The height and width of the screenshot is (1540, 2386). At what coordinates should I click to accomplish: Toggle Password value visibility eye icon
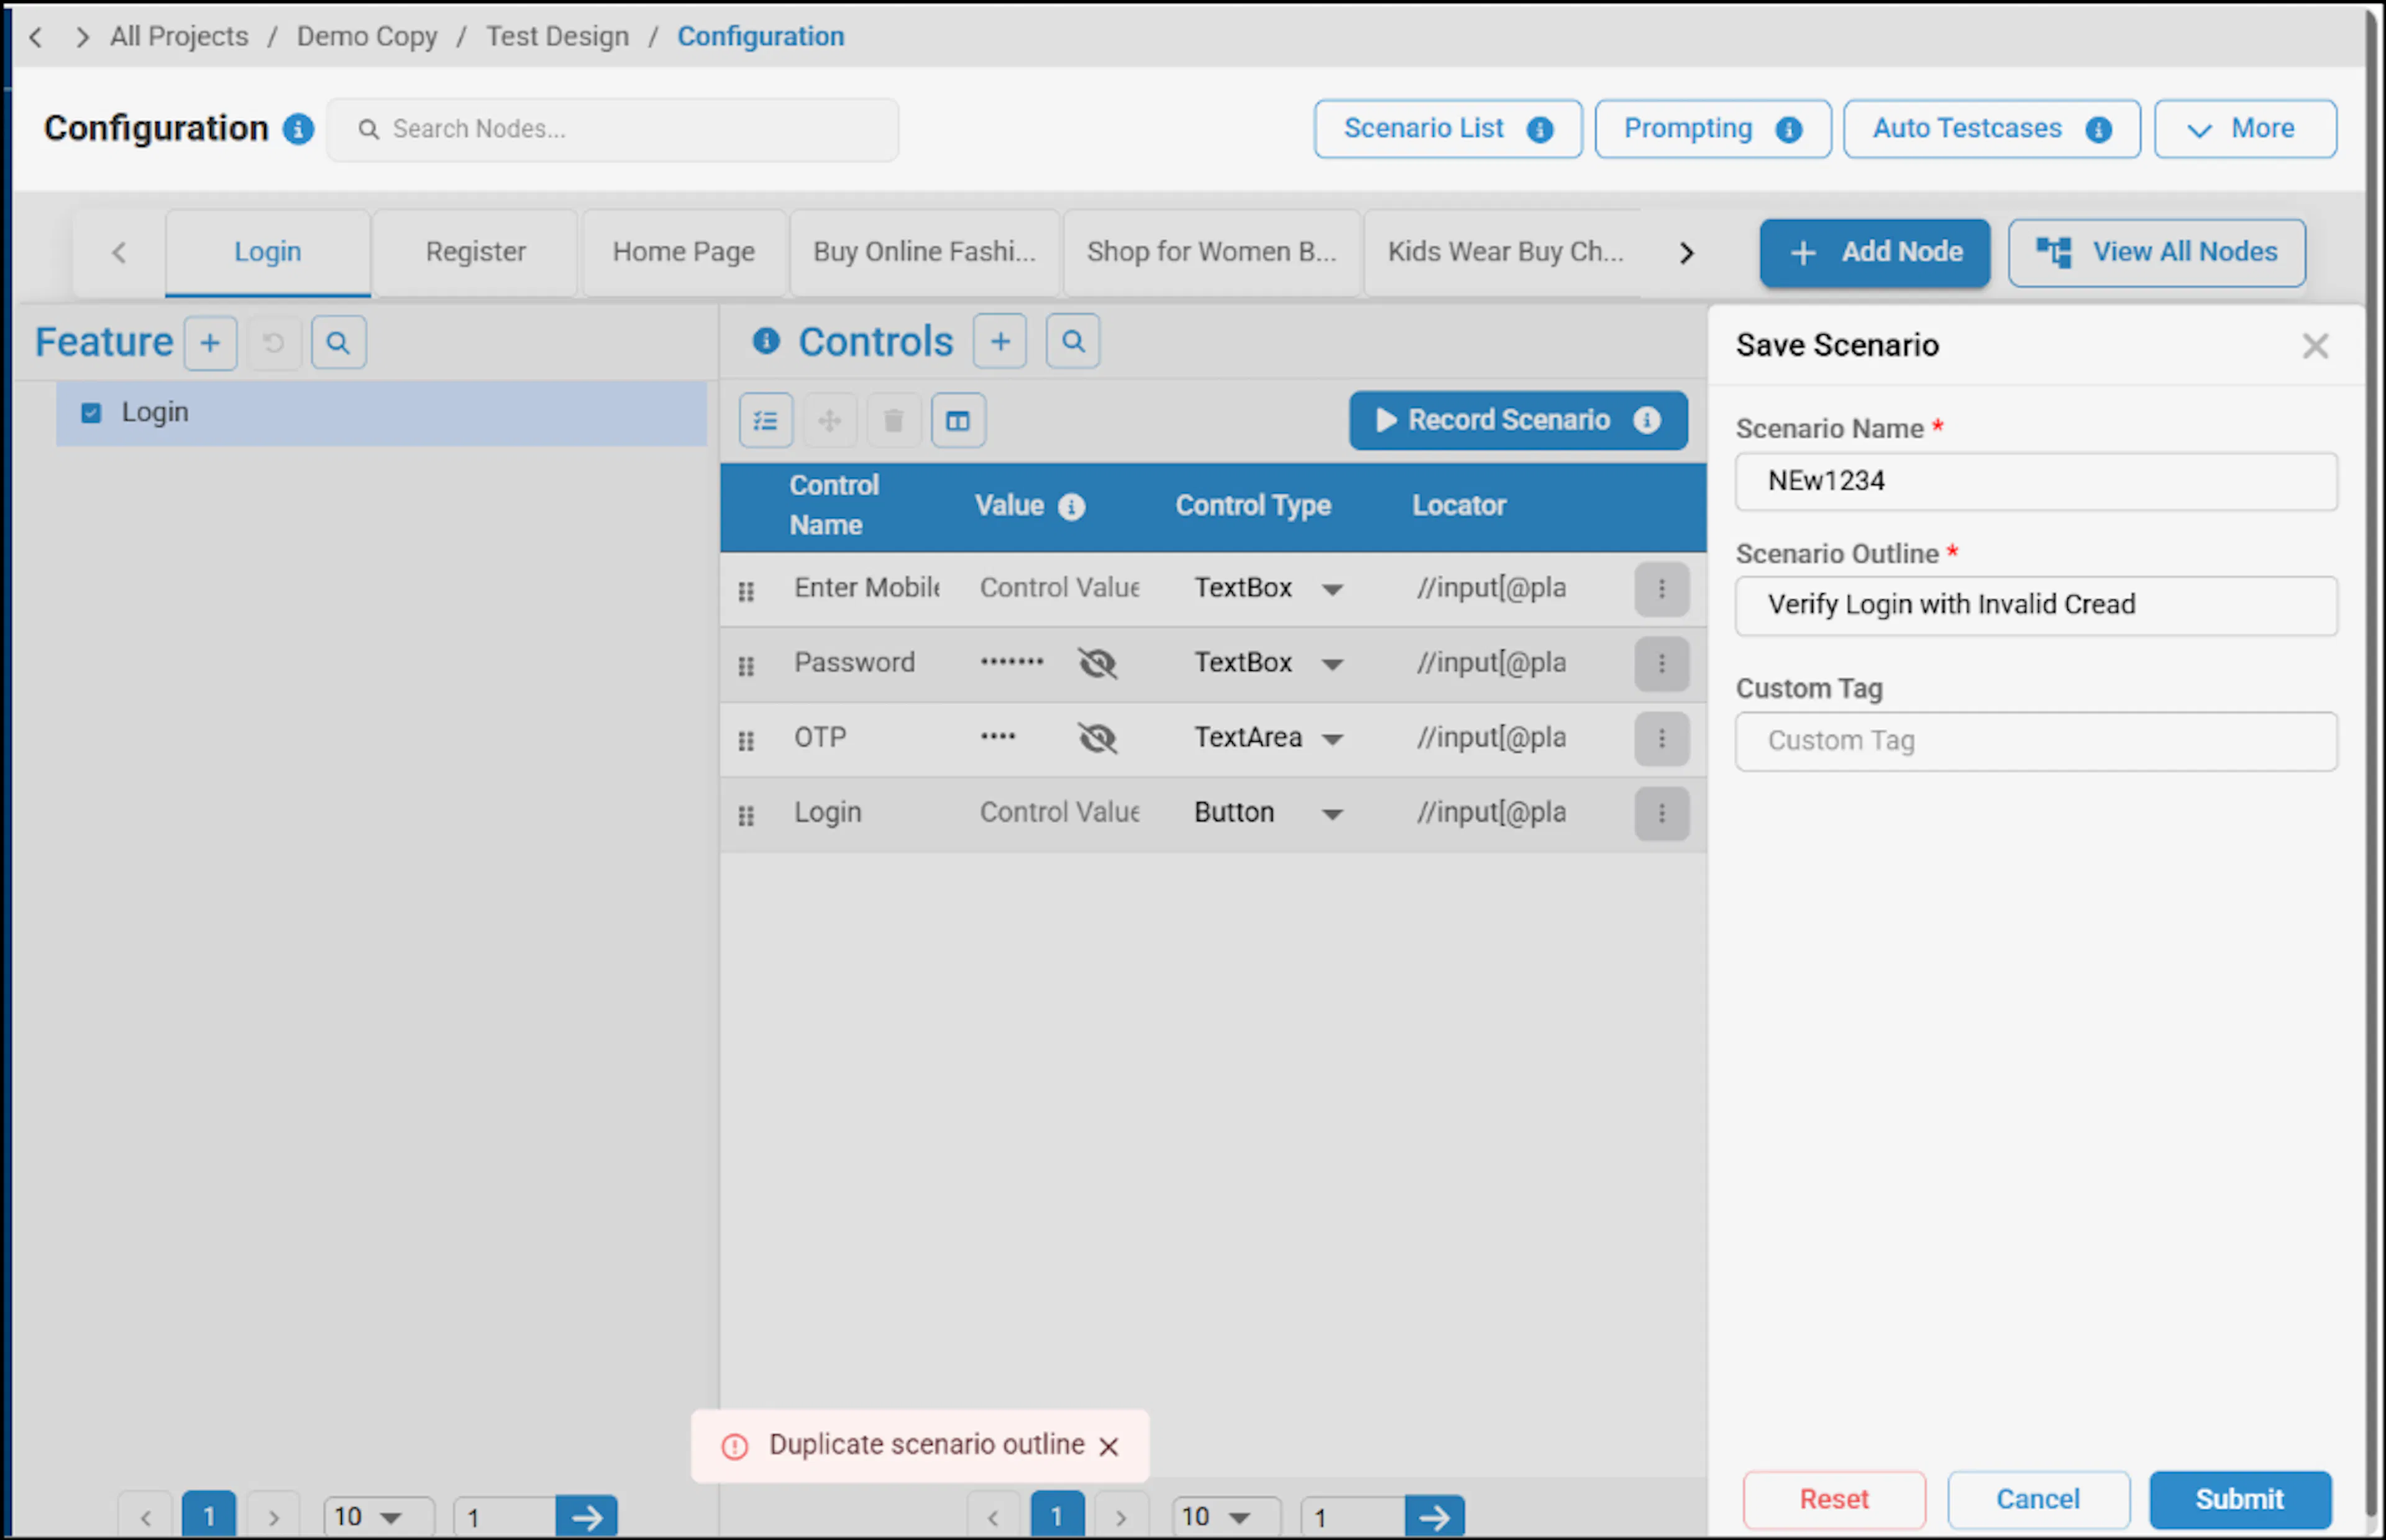coord(1097,663)
